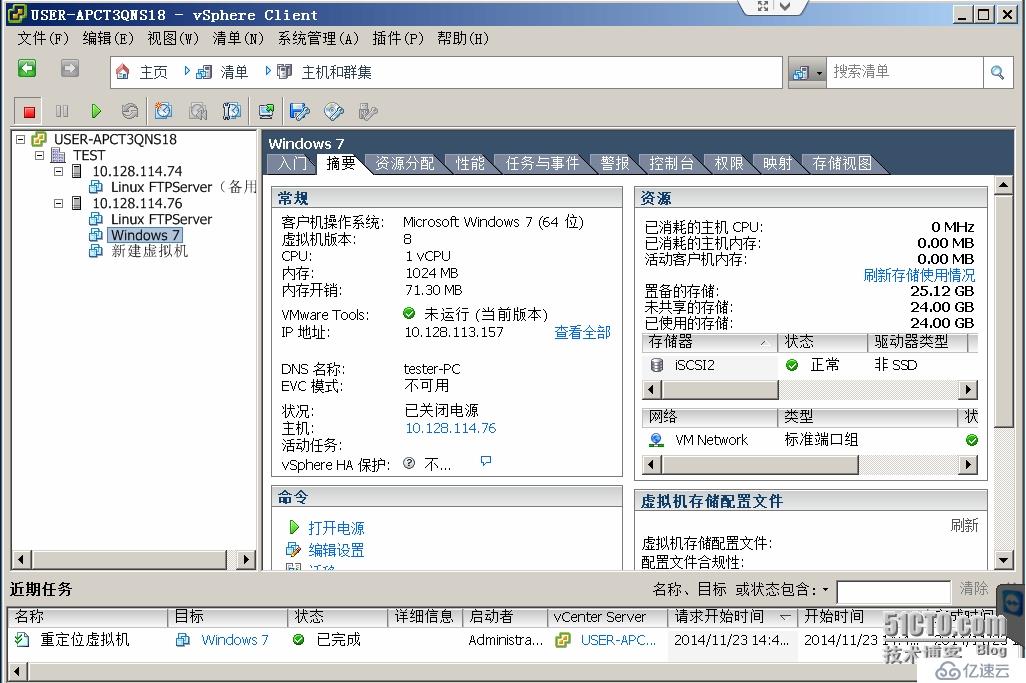The height and width of the screenshot is (683, 1026).
Task: Click the host 10.128.114.76 link
Action: pyautogui.click(x=451, y=429)
